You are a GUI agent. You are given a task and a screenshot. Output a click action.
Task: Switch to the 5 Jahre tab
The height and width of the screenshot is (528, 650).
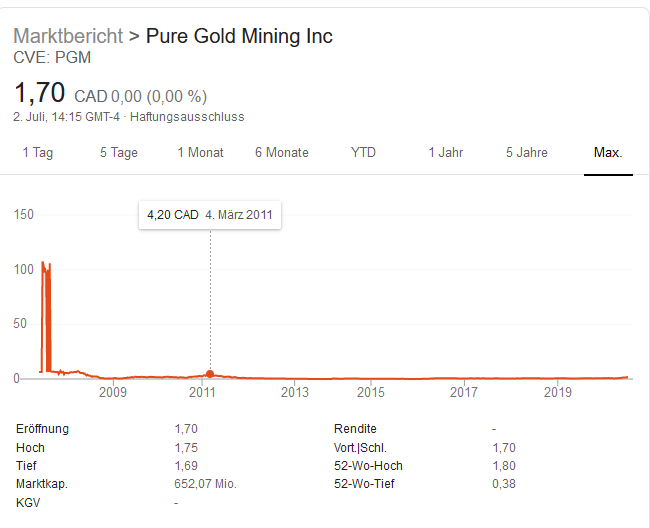point(526,153)
